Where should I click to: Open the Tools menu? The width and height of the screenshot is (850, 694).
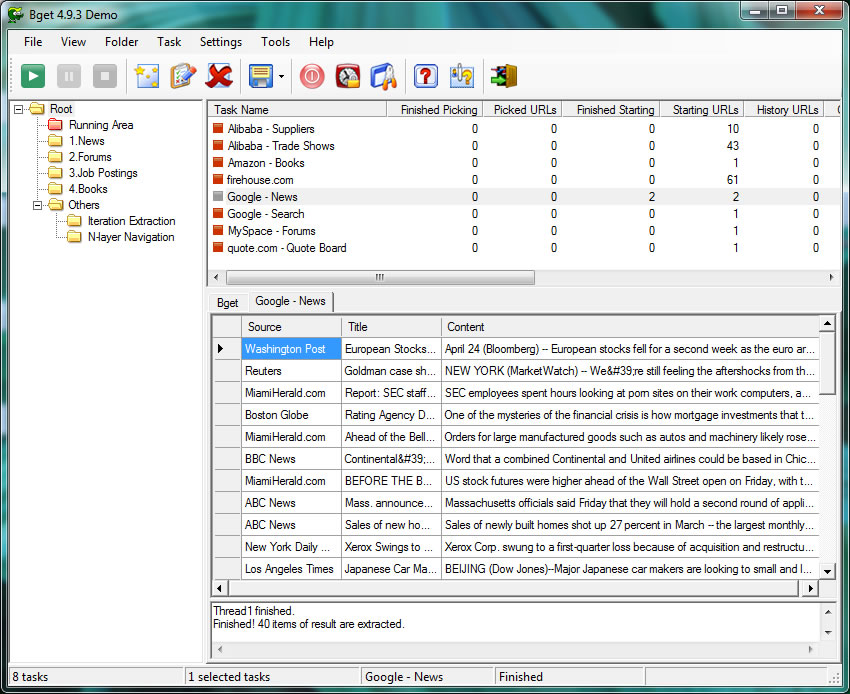pos(275,42)
